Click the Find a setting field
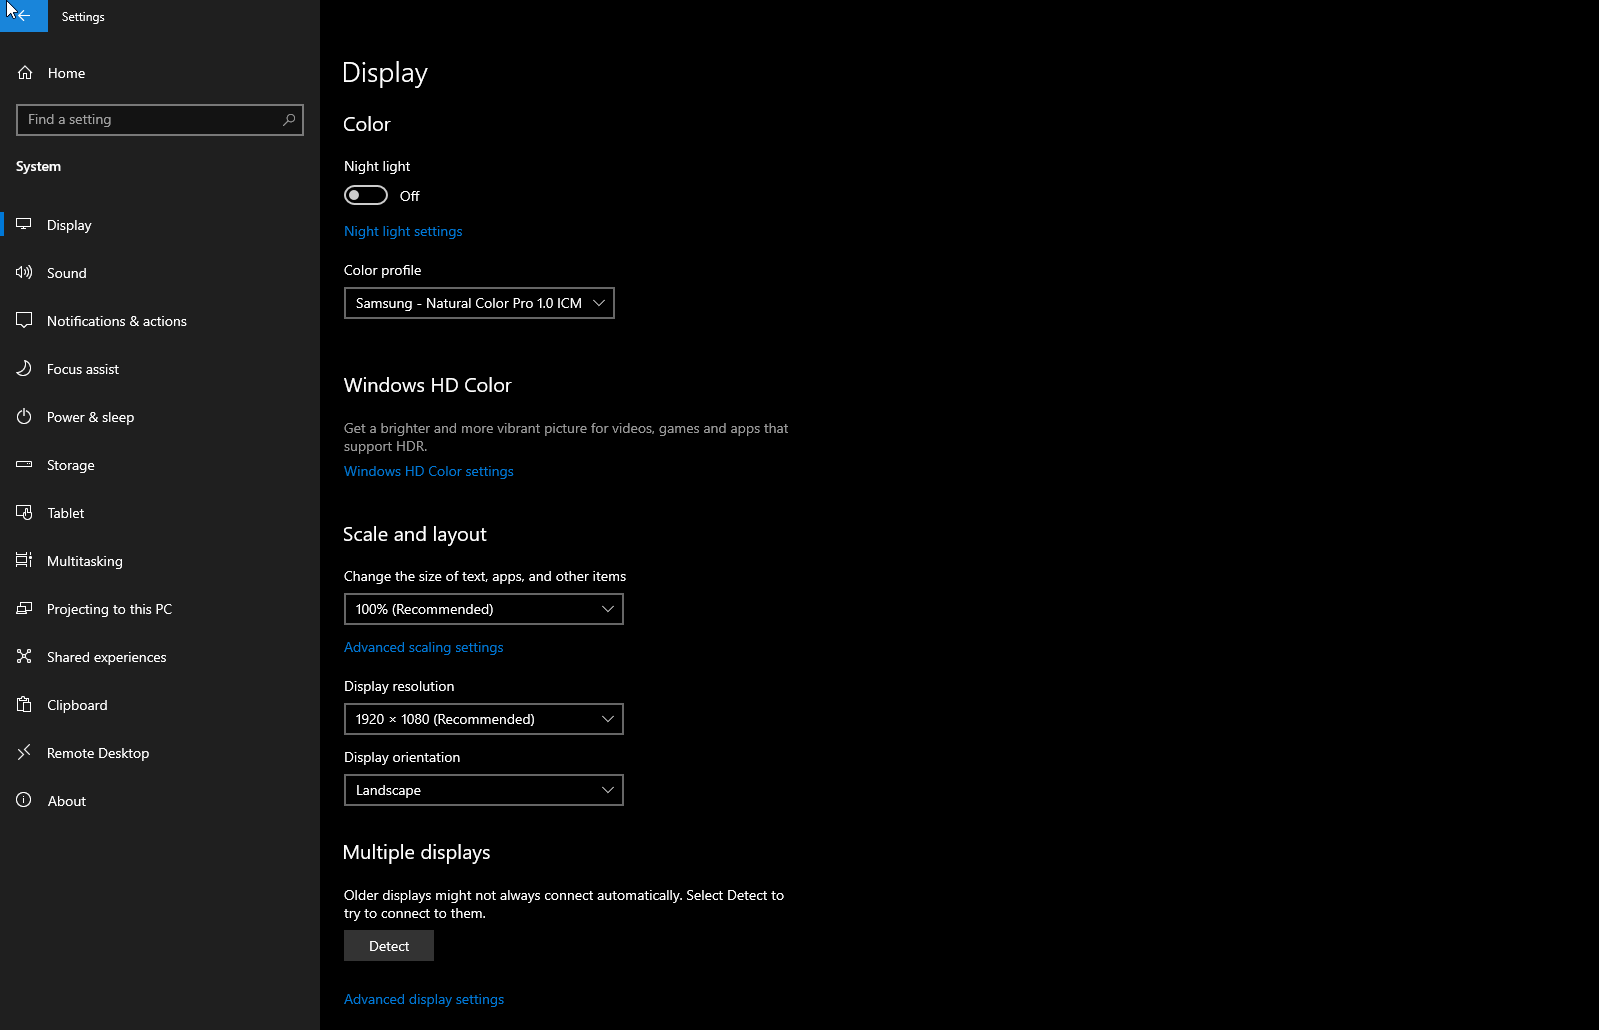The width and height of the screenshot is (1599, 1030). [150, 120]
